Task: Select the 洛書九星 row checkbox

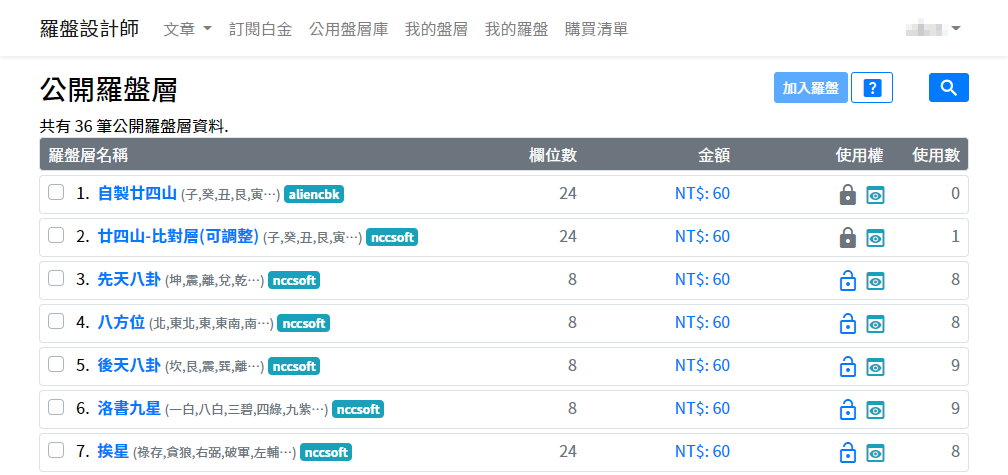Action: (57, 408)
